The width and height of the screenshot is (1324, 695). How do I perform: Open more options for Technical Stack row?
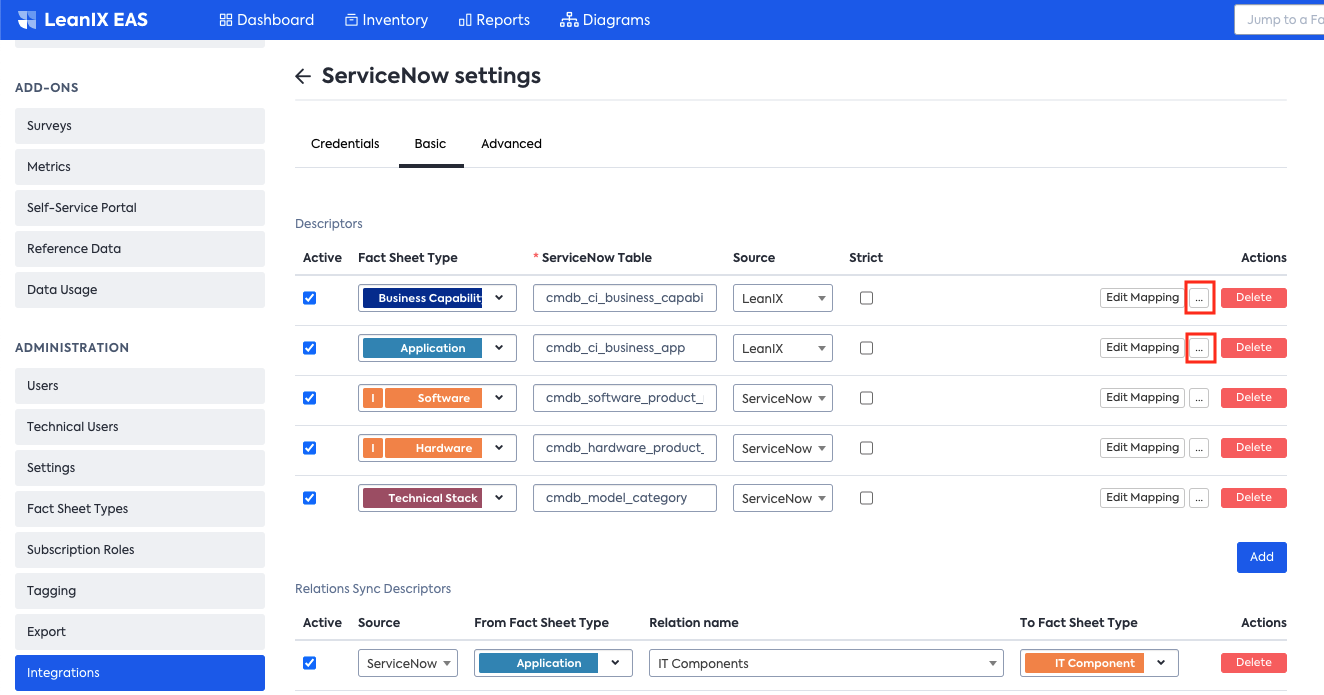click(1199, 498)
